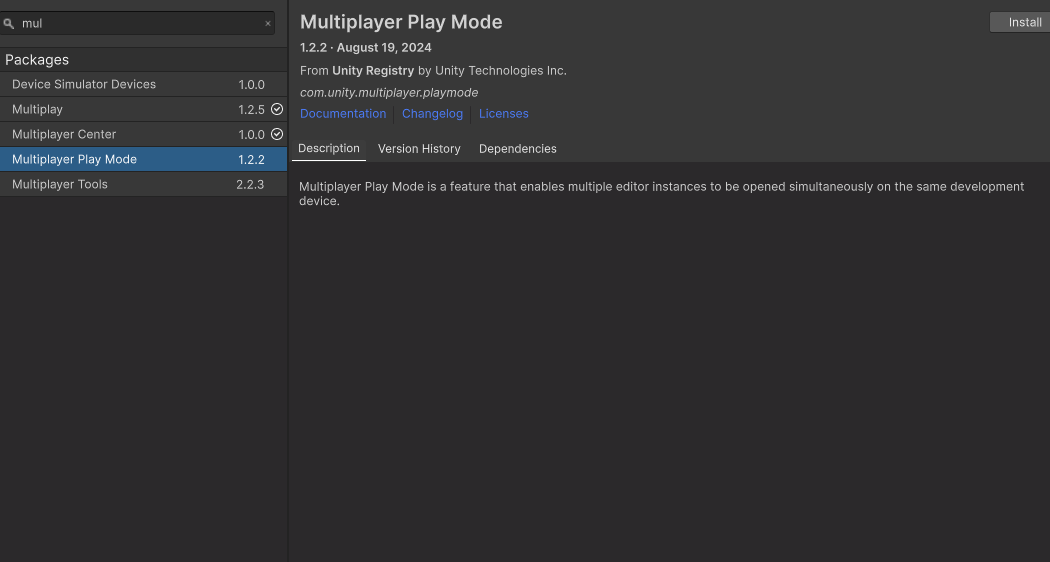The height and width of the screenshot is (562, 1050).
Task: Switch to the Version History tab
Action: (419, 149)
